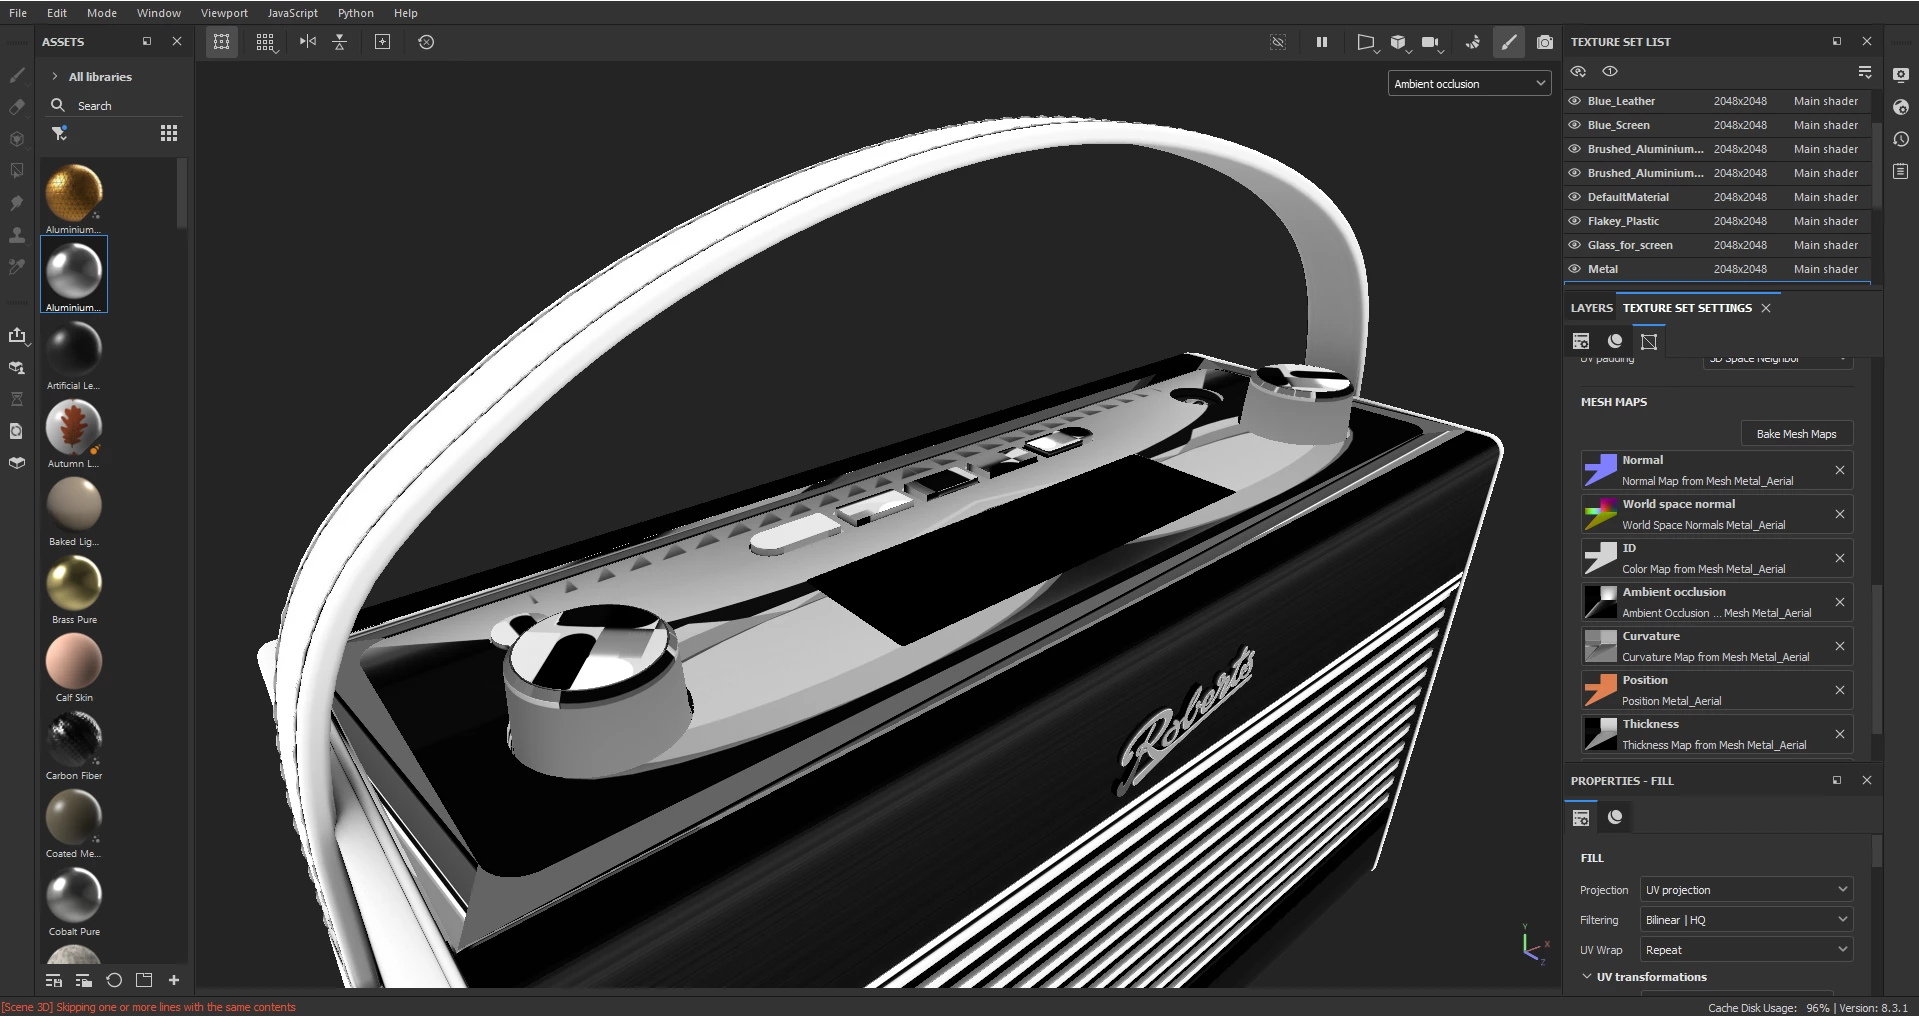Close the Texture Set Settings tab
The width and height of the screenshot is (1919, 1016).
(x=1766, y=308)
